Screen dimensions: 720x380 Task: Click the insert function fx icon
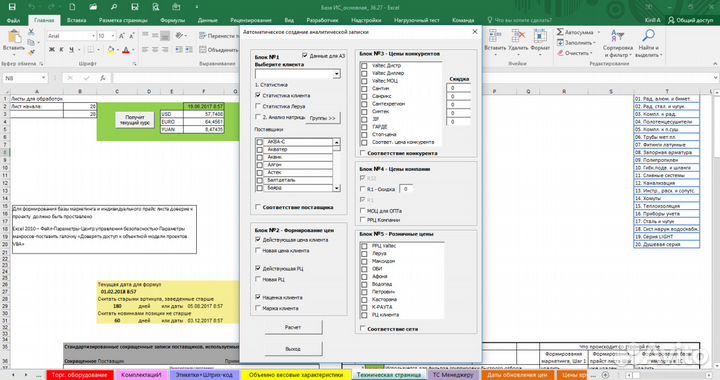[x=103, y=78]
